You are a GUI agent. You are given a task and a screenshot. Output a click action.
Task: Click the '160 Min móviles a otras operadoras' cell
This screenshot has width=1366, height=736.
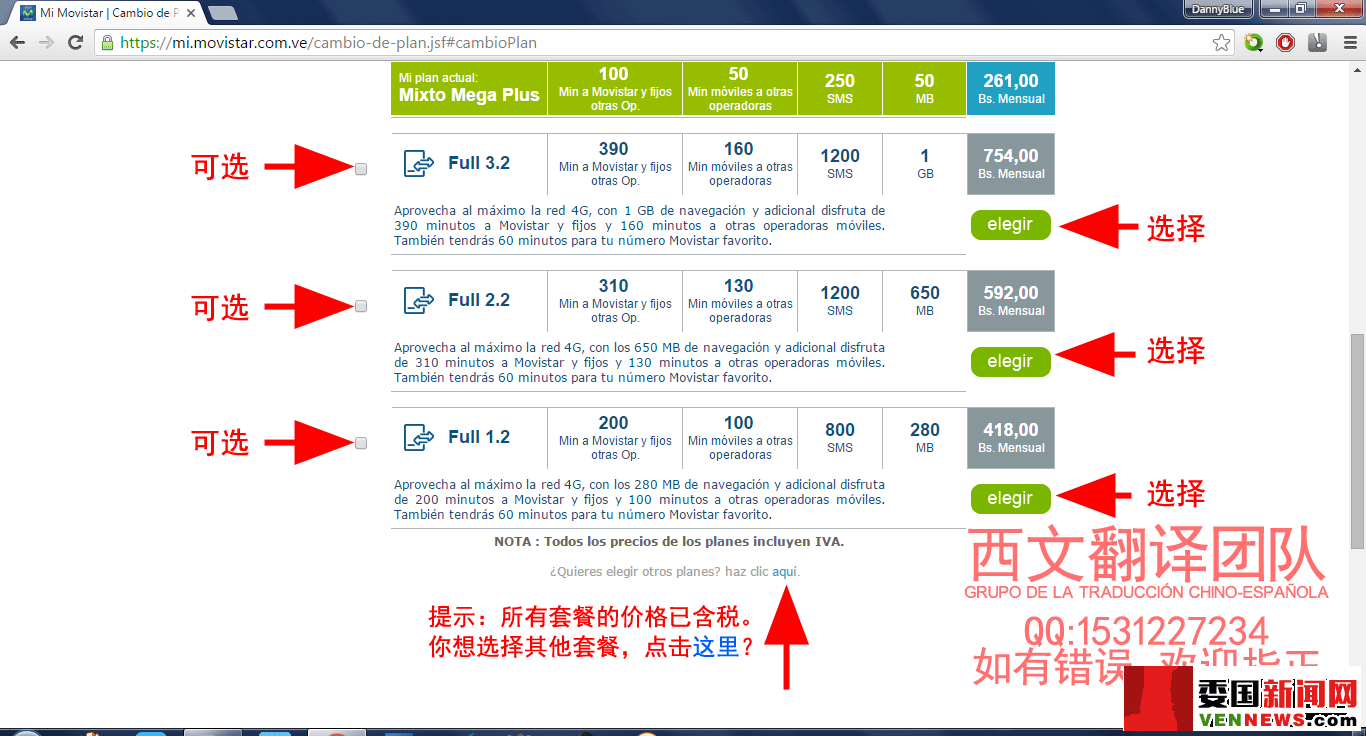[x=740, y=164]
